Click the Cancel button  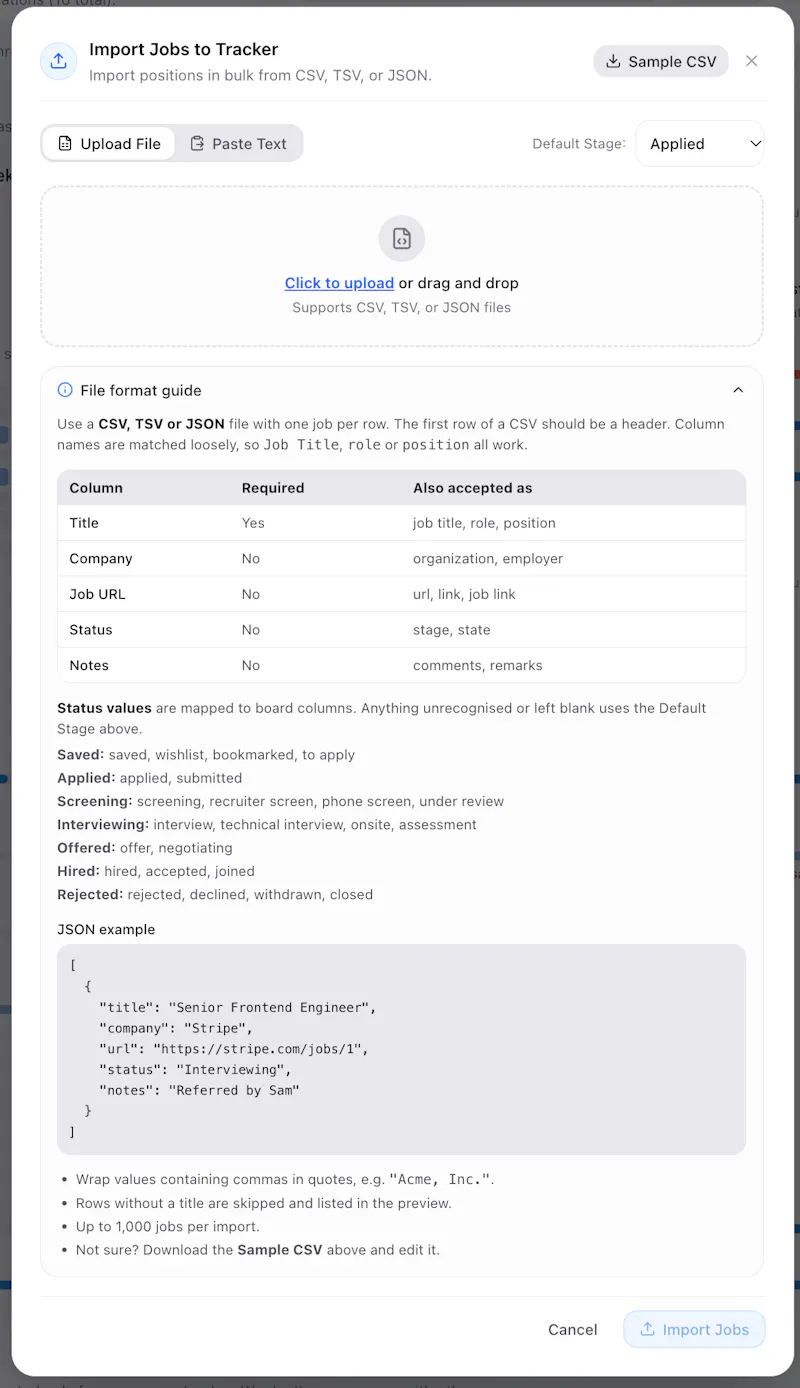tap(573, 1329)
